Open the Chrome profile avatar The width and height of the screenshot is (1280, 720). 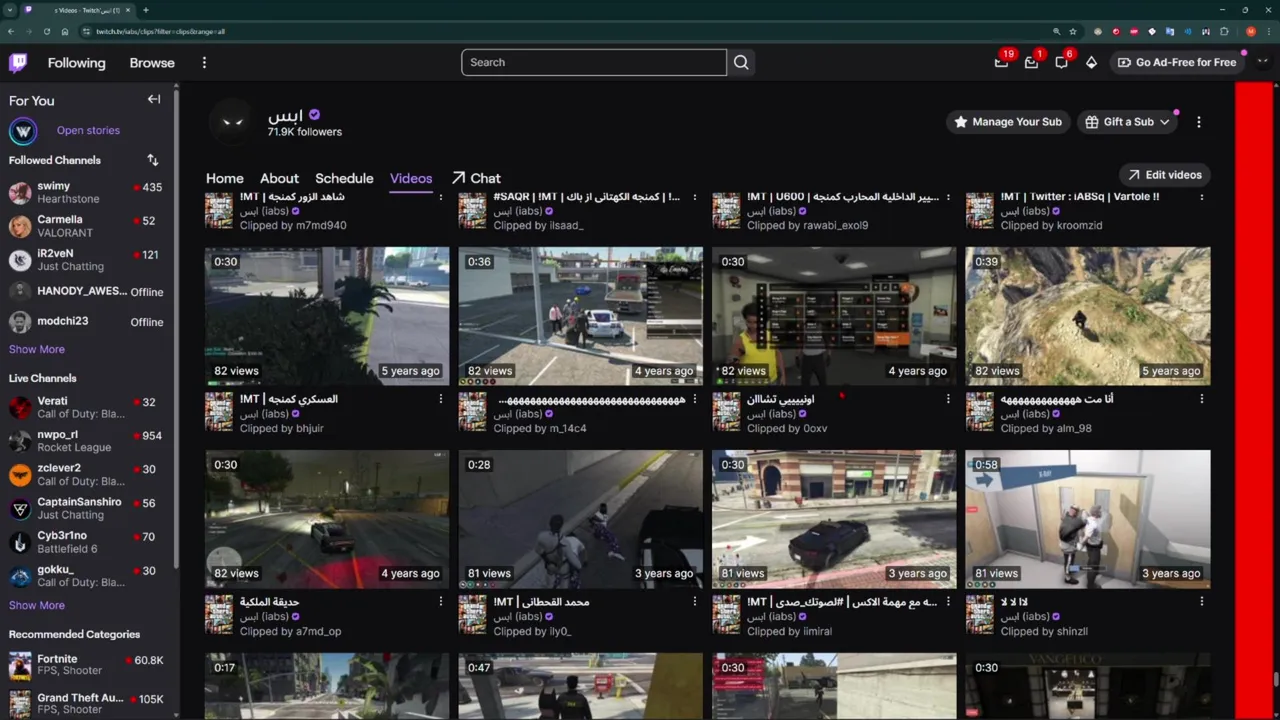coord(1250,31)
